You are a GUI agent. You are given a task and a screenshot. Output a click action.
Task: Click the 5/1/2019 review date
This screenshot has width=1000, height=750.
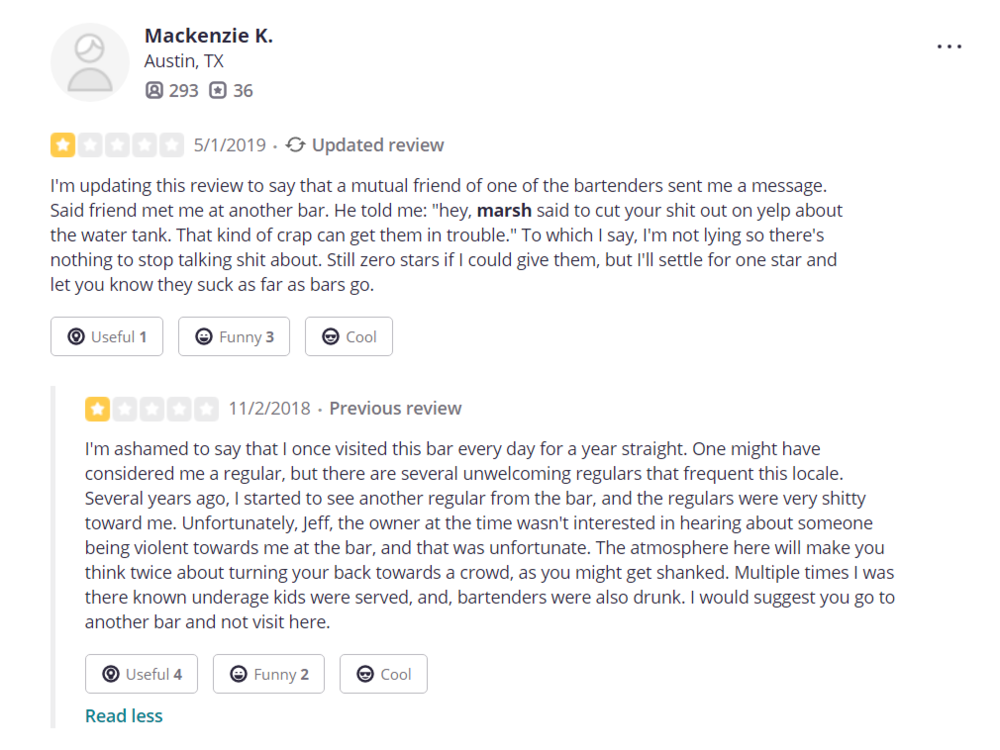230,145
